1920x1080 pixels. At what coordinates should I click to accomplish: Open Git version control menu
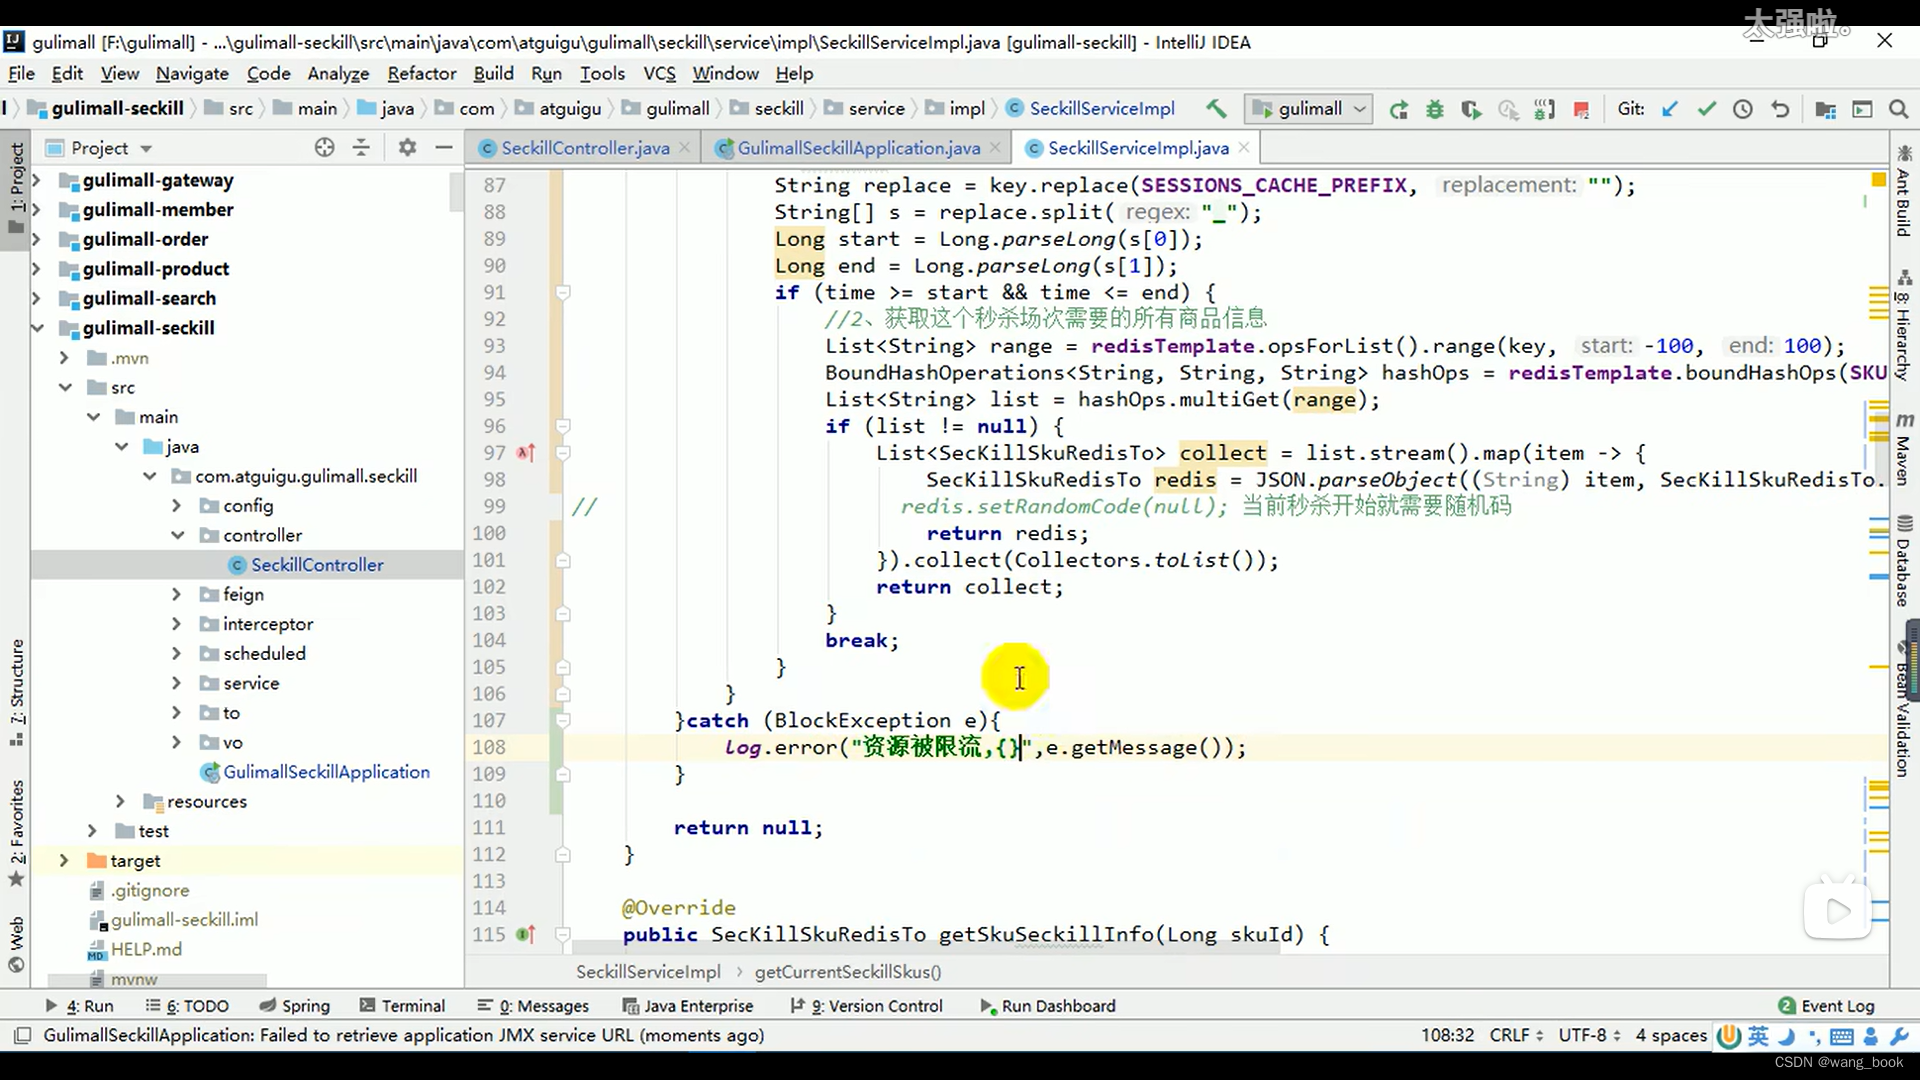pyautogui.click(x=658, y=73)
